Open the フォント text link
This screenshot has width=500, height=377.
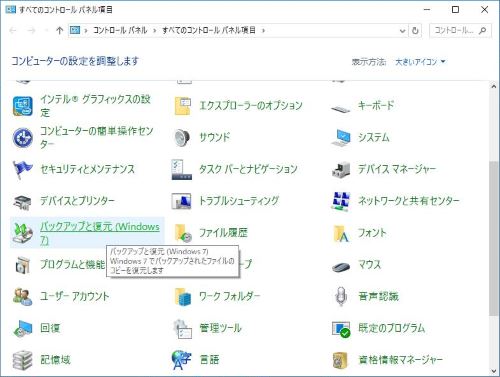(372, 233)
